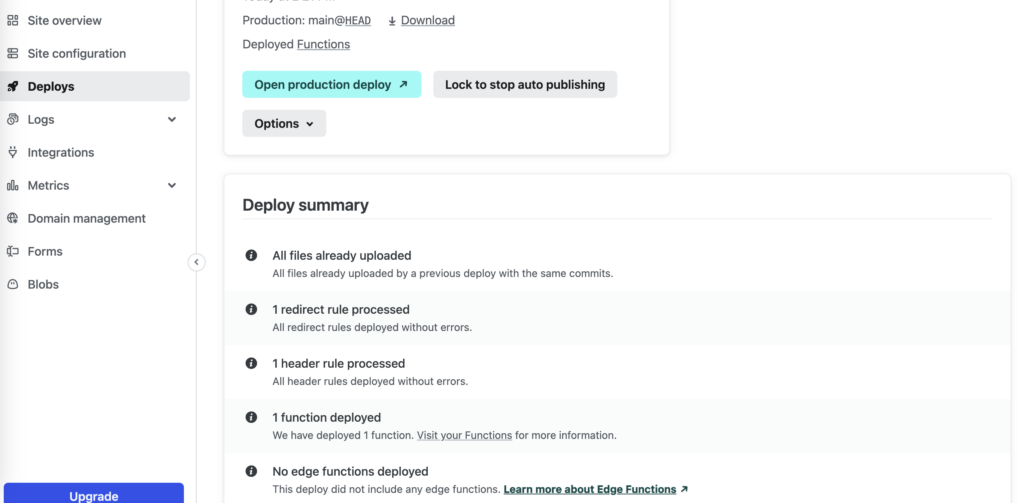Click the Blobs icon in sidebar
Screen dimensions: 1024x503
click(x=13, y=284)
